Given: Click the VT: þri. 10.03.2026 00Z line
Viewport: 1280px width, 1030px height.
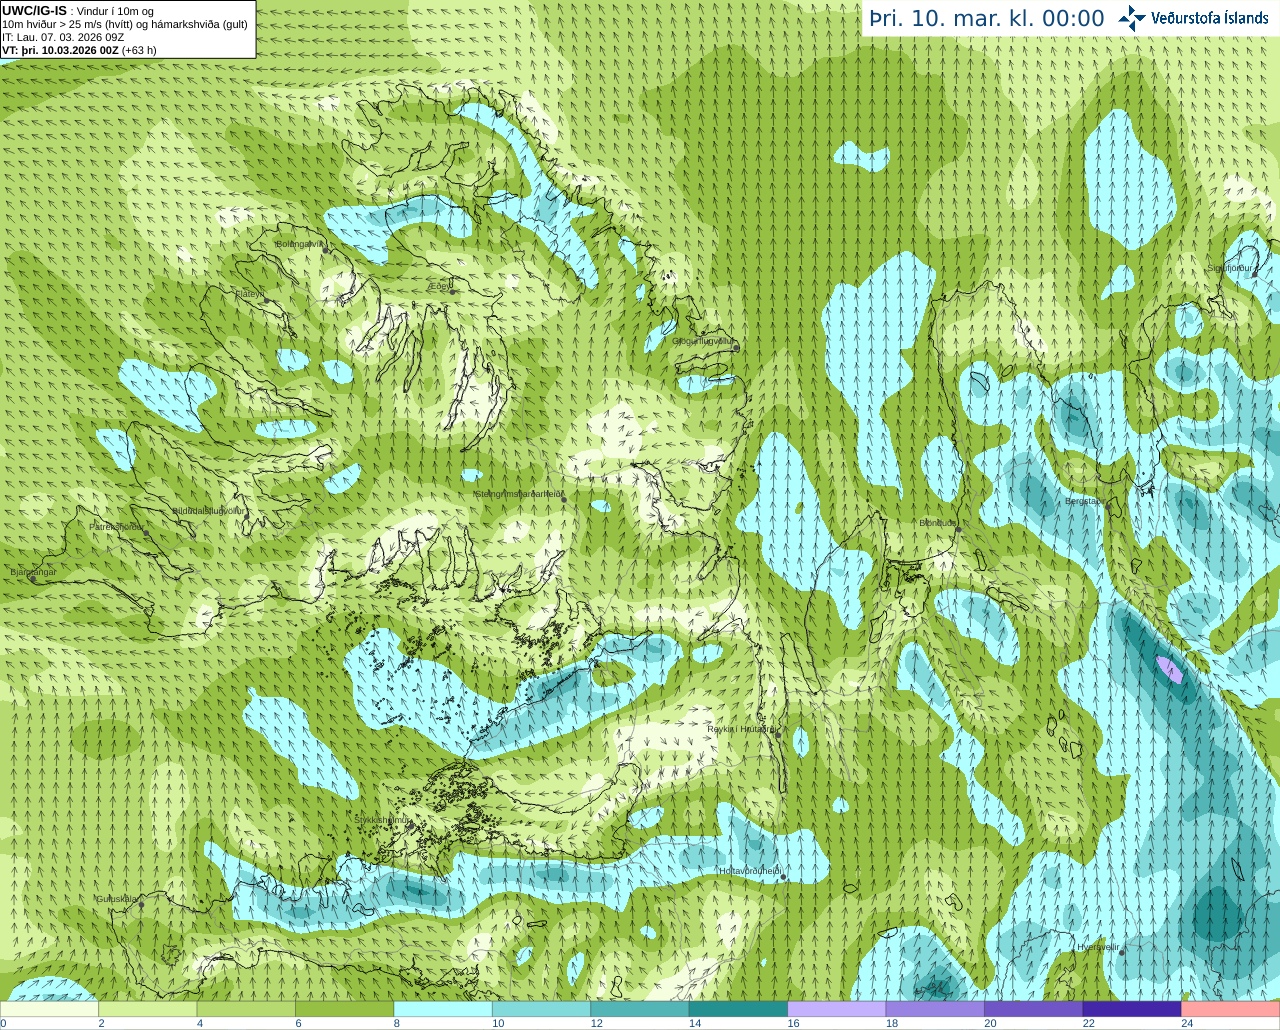Looking at the screenshot, I should point(79,50).
